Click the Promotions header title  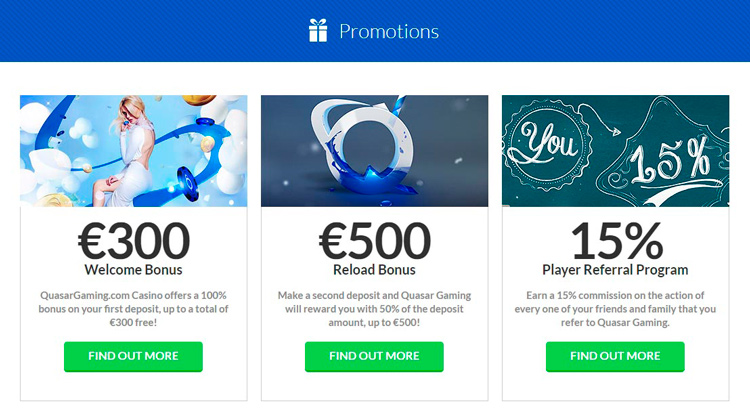(389, 32)
